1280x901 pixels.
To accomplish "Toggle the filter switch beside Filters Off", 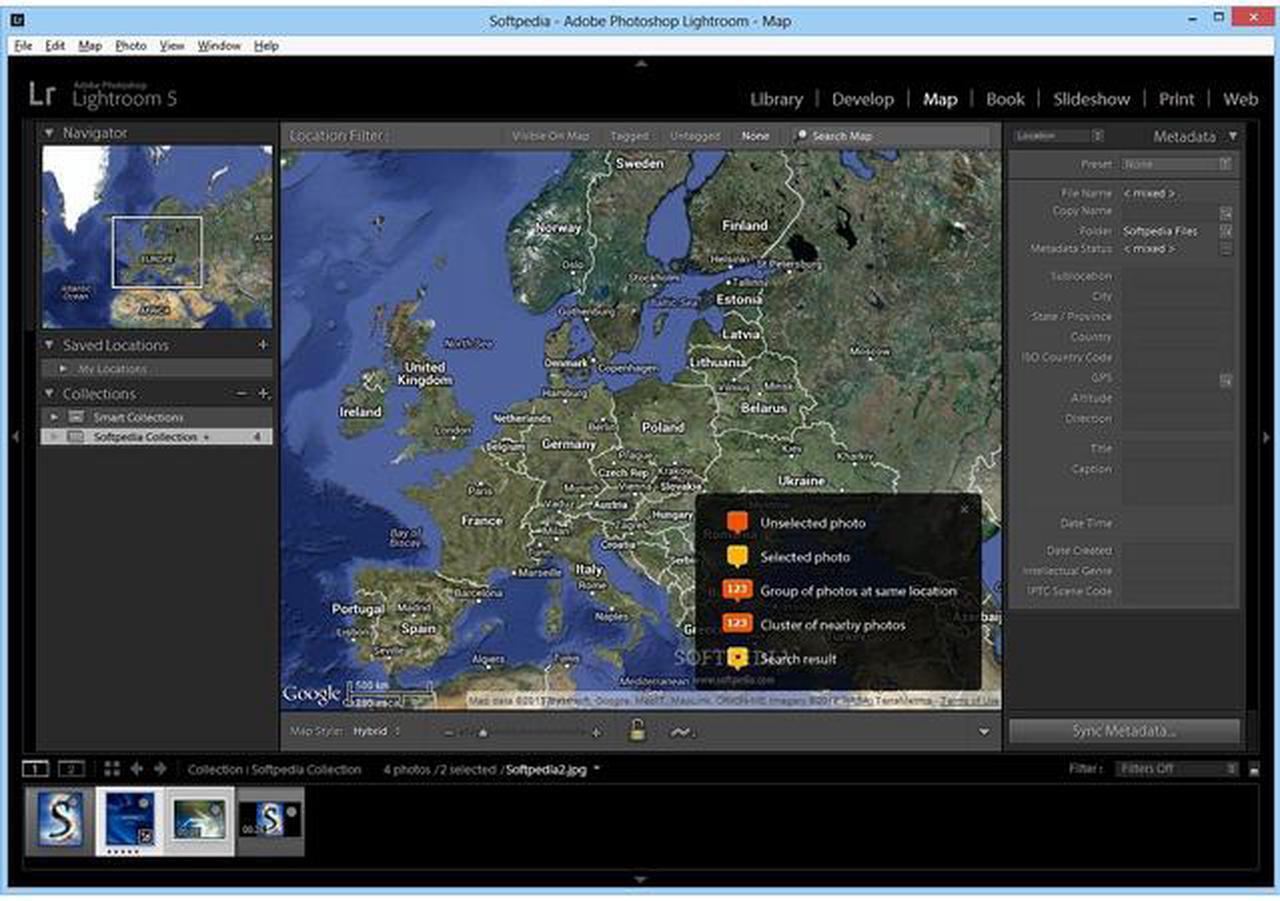I will (1254, 769).
